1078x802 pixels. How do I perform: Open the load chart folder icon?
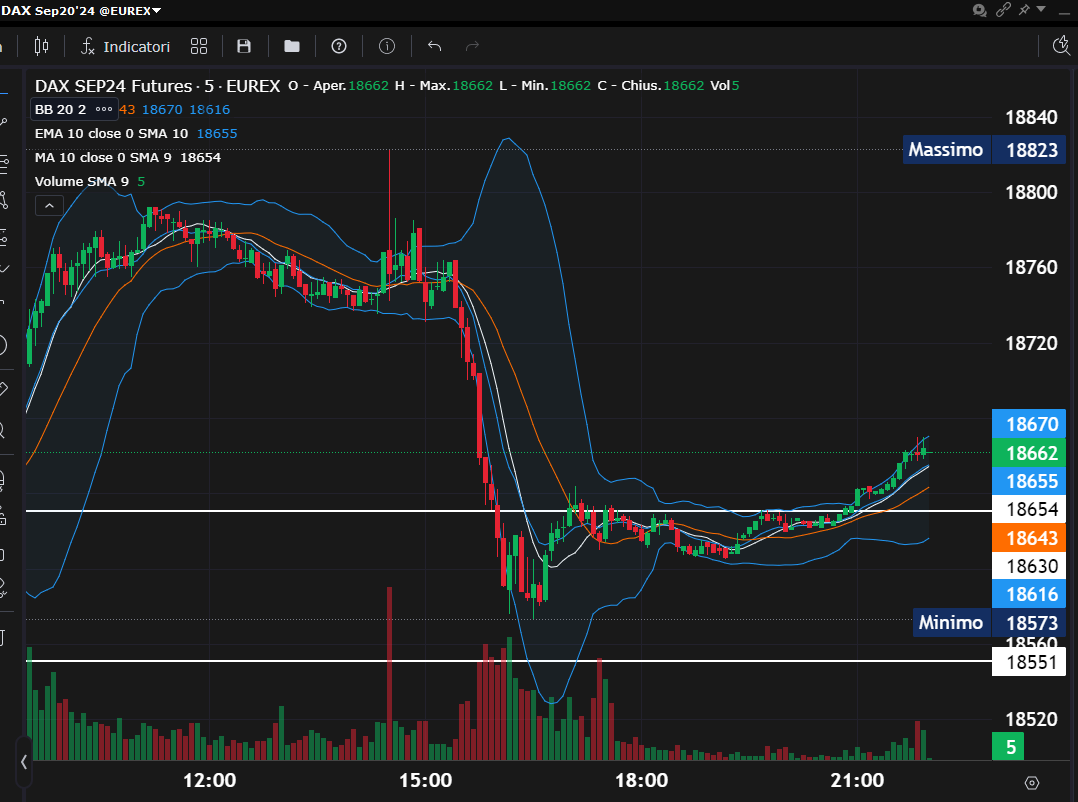point(291,46)
